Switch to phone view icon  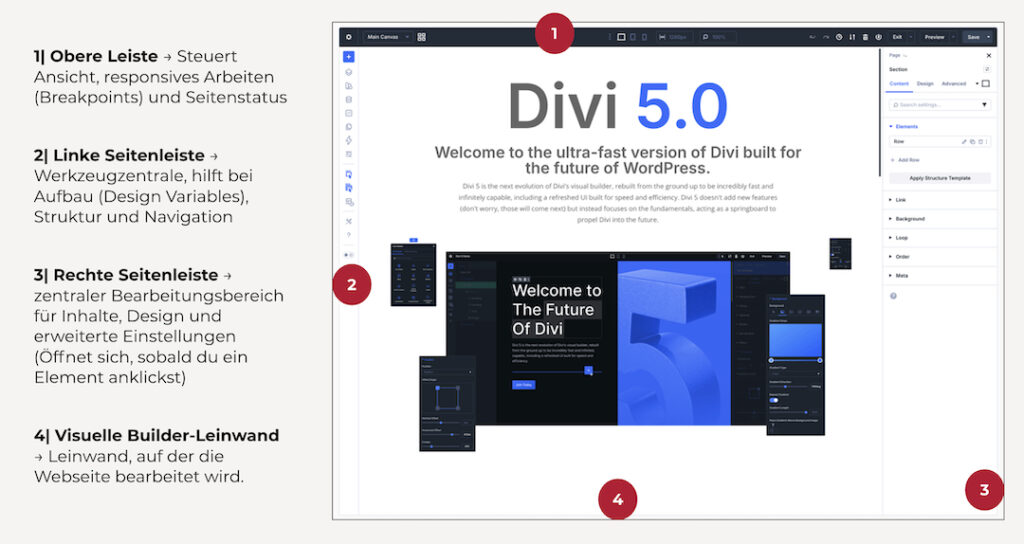tap(645, 37)
